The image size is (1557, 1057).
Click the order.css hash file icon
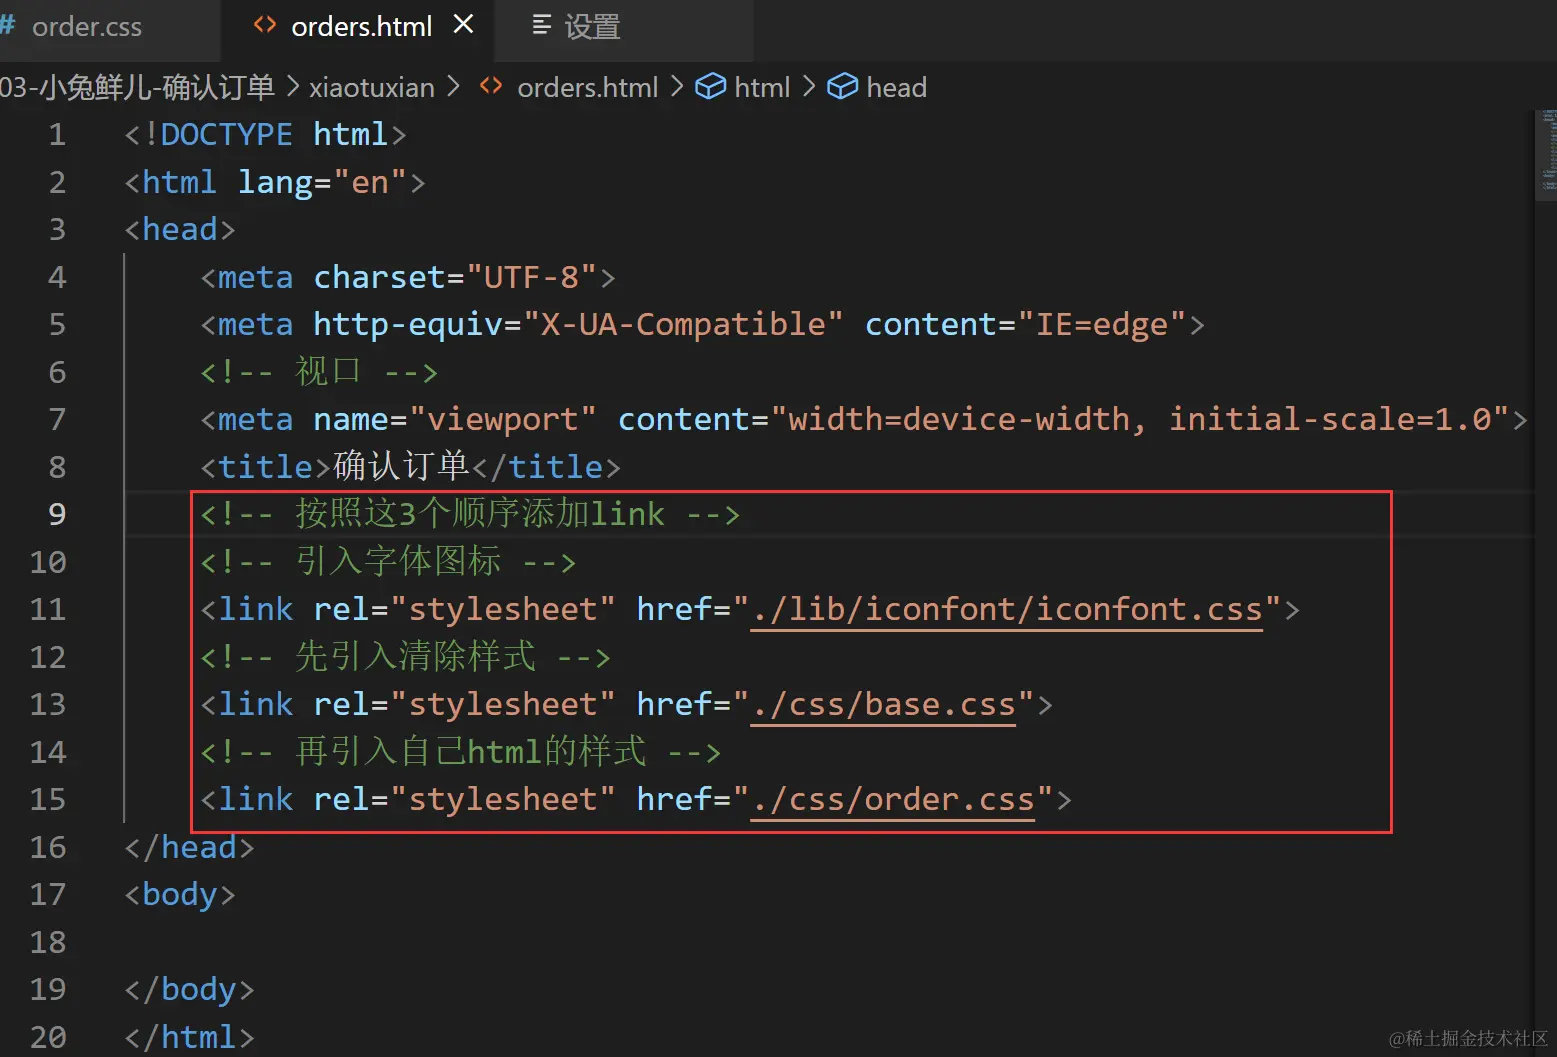coord(9,25)
